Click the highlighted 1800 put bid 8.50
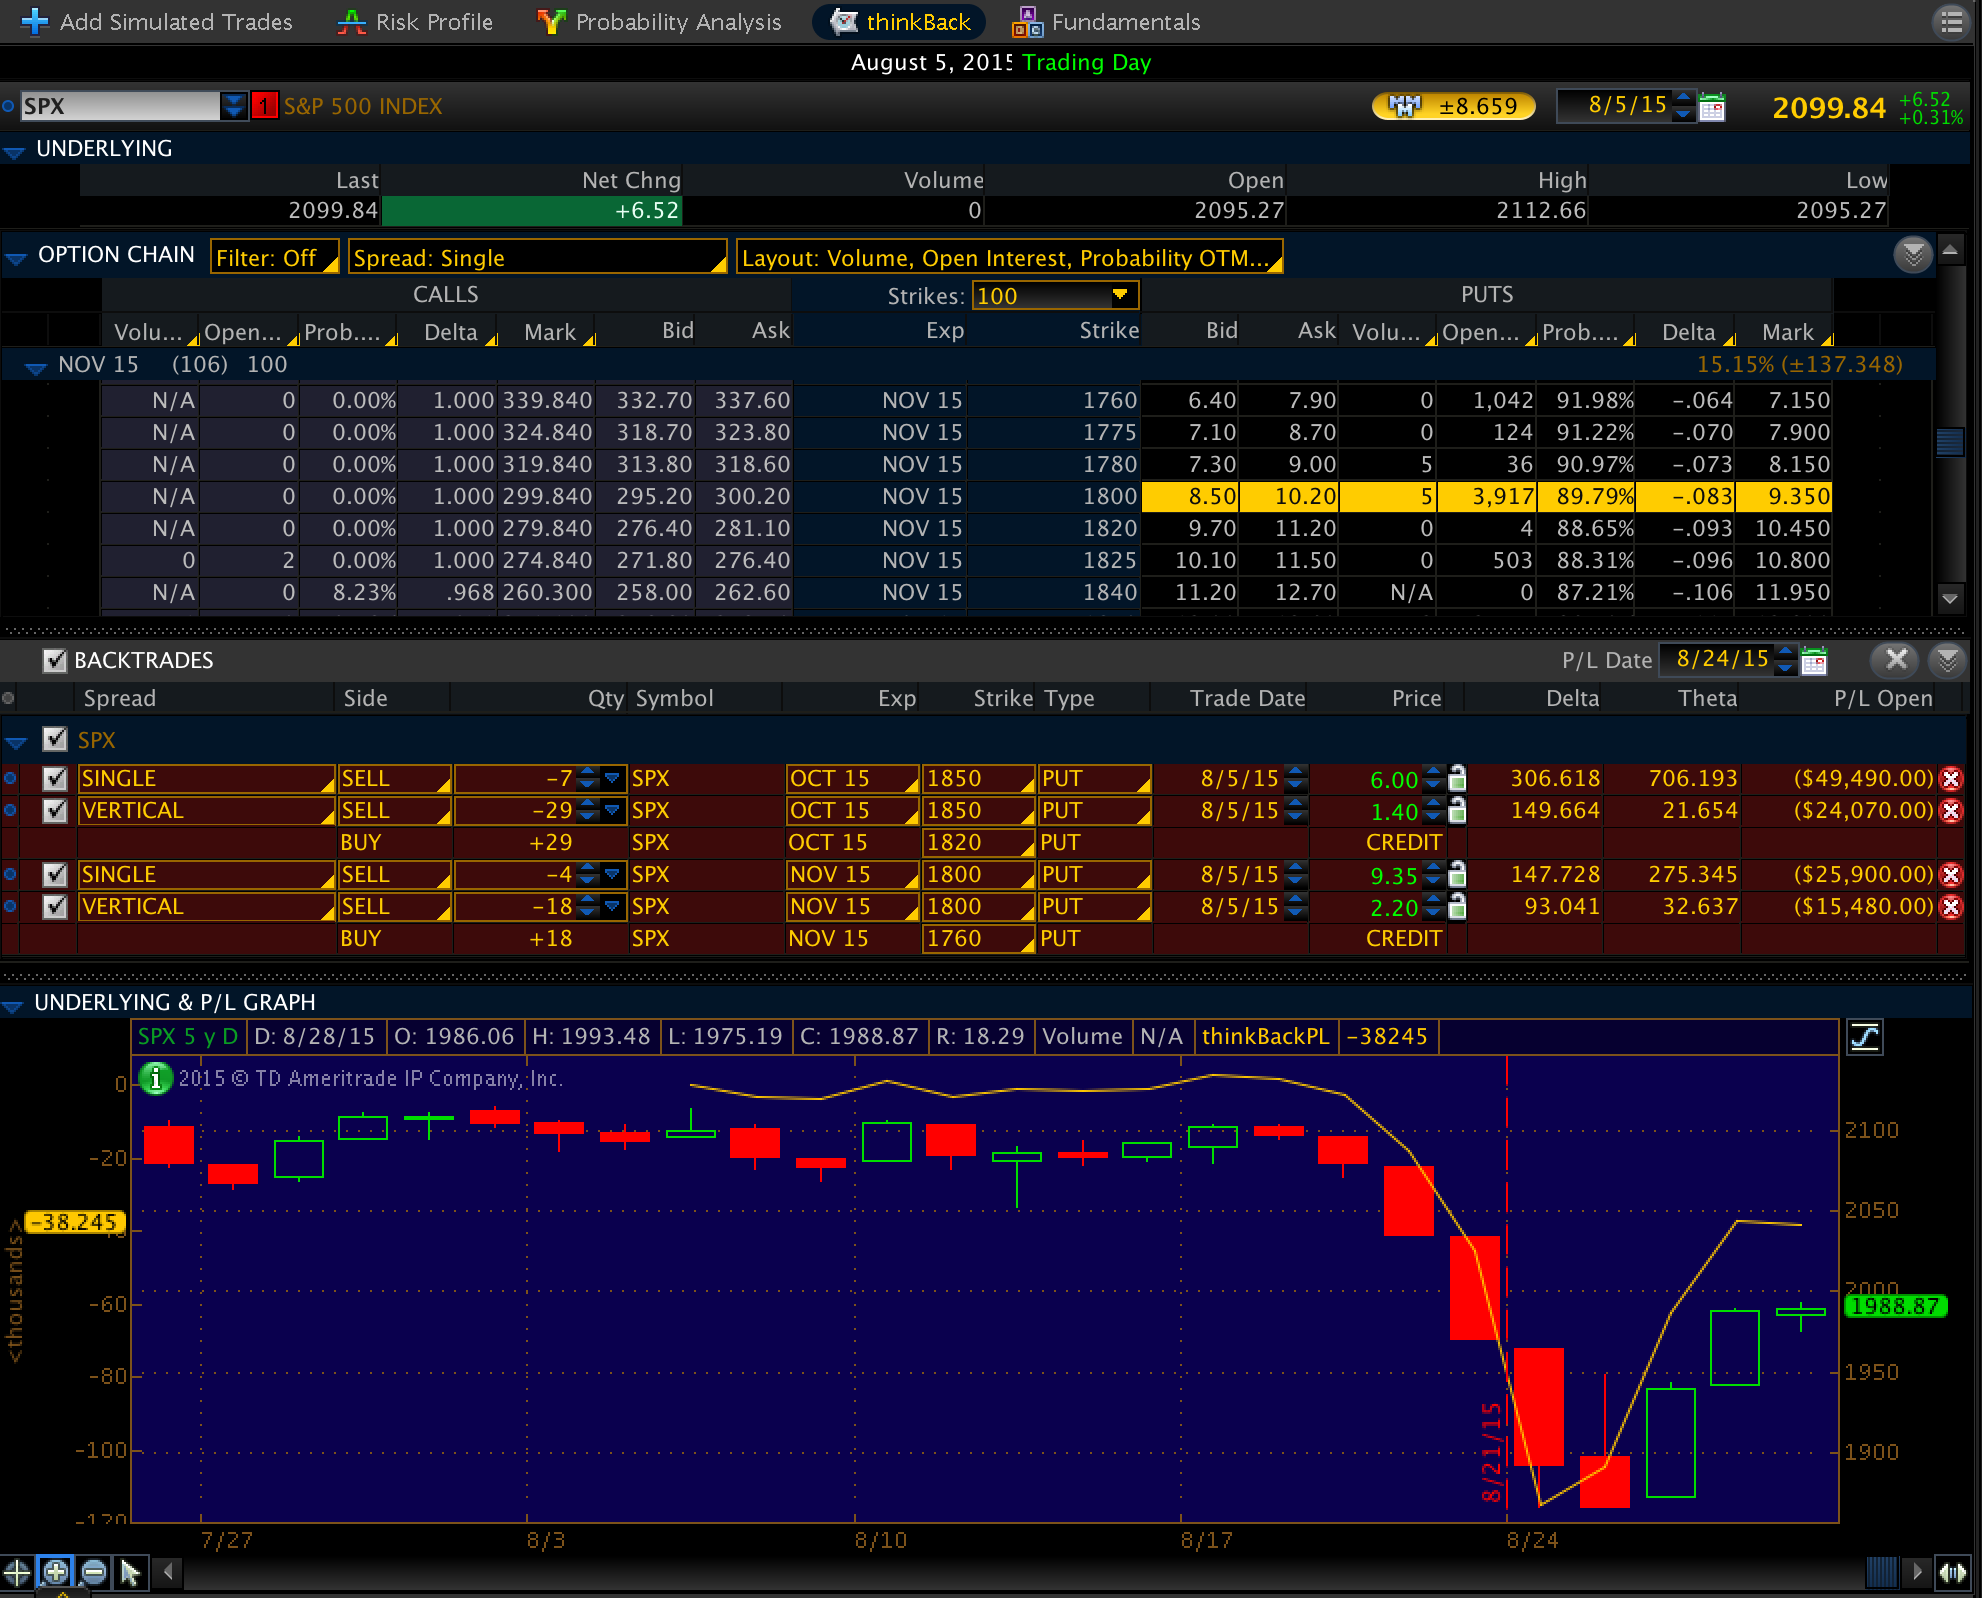 (x=1191, y=497)
